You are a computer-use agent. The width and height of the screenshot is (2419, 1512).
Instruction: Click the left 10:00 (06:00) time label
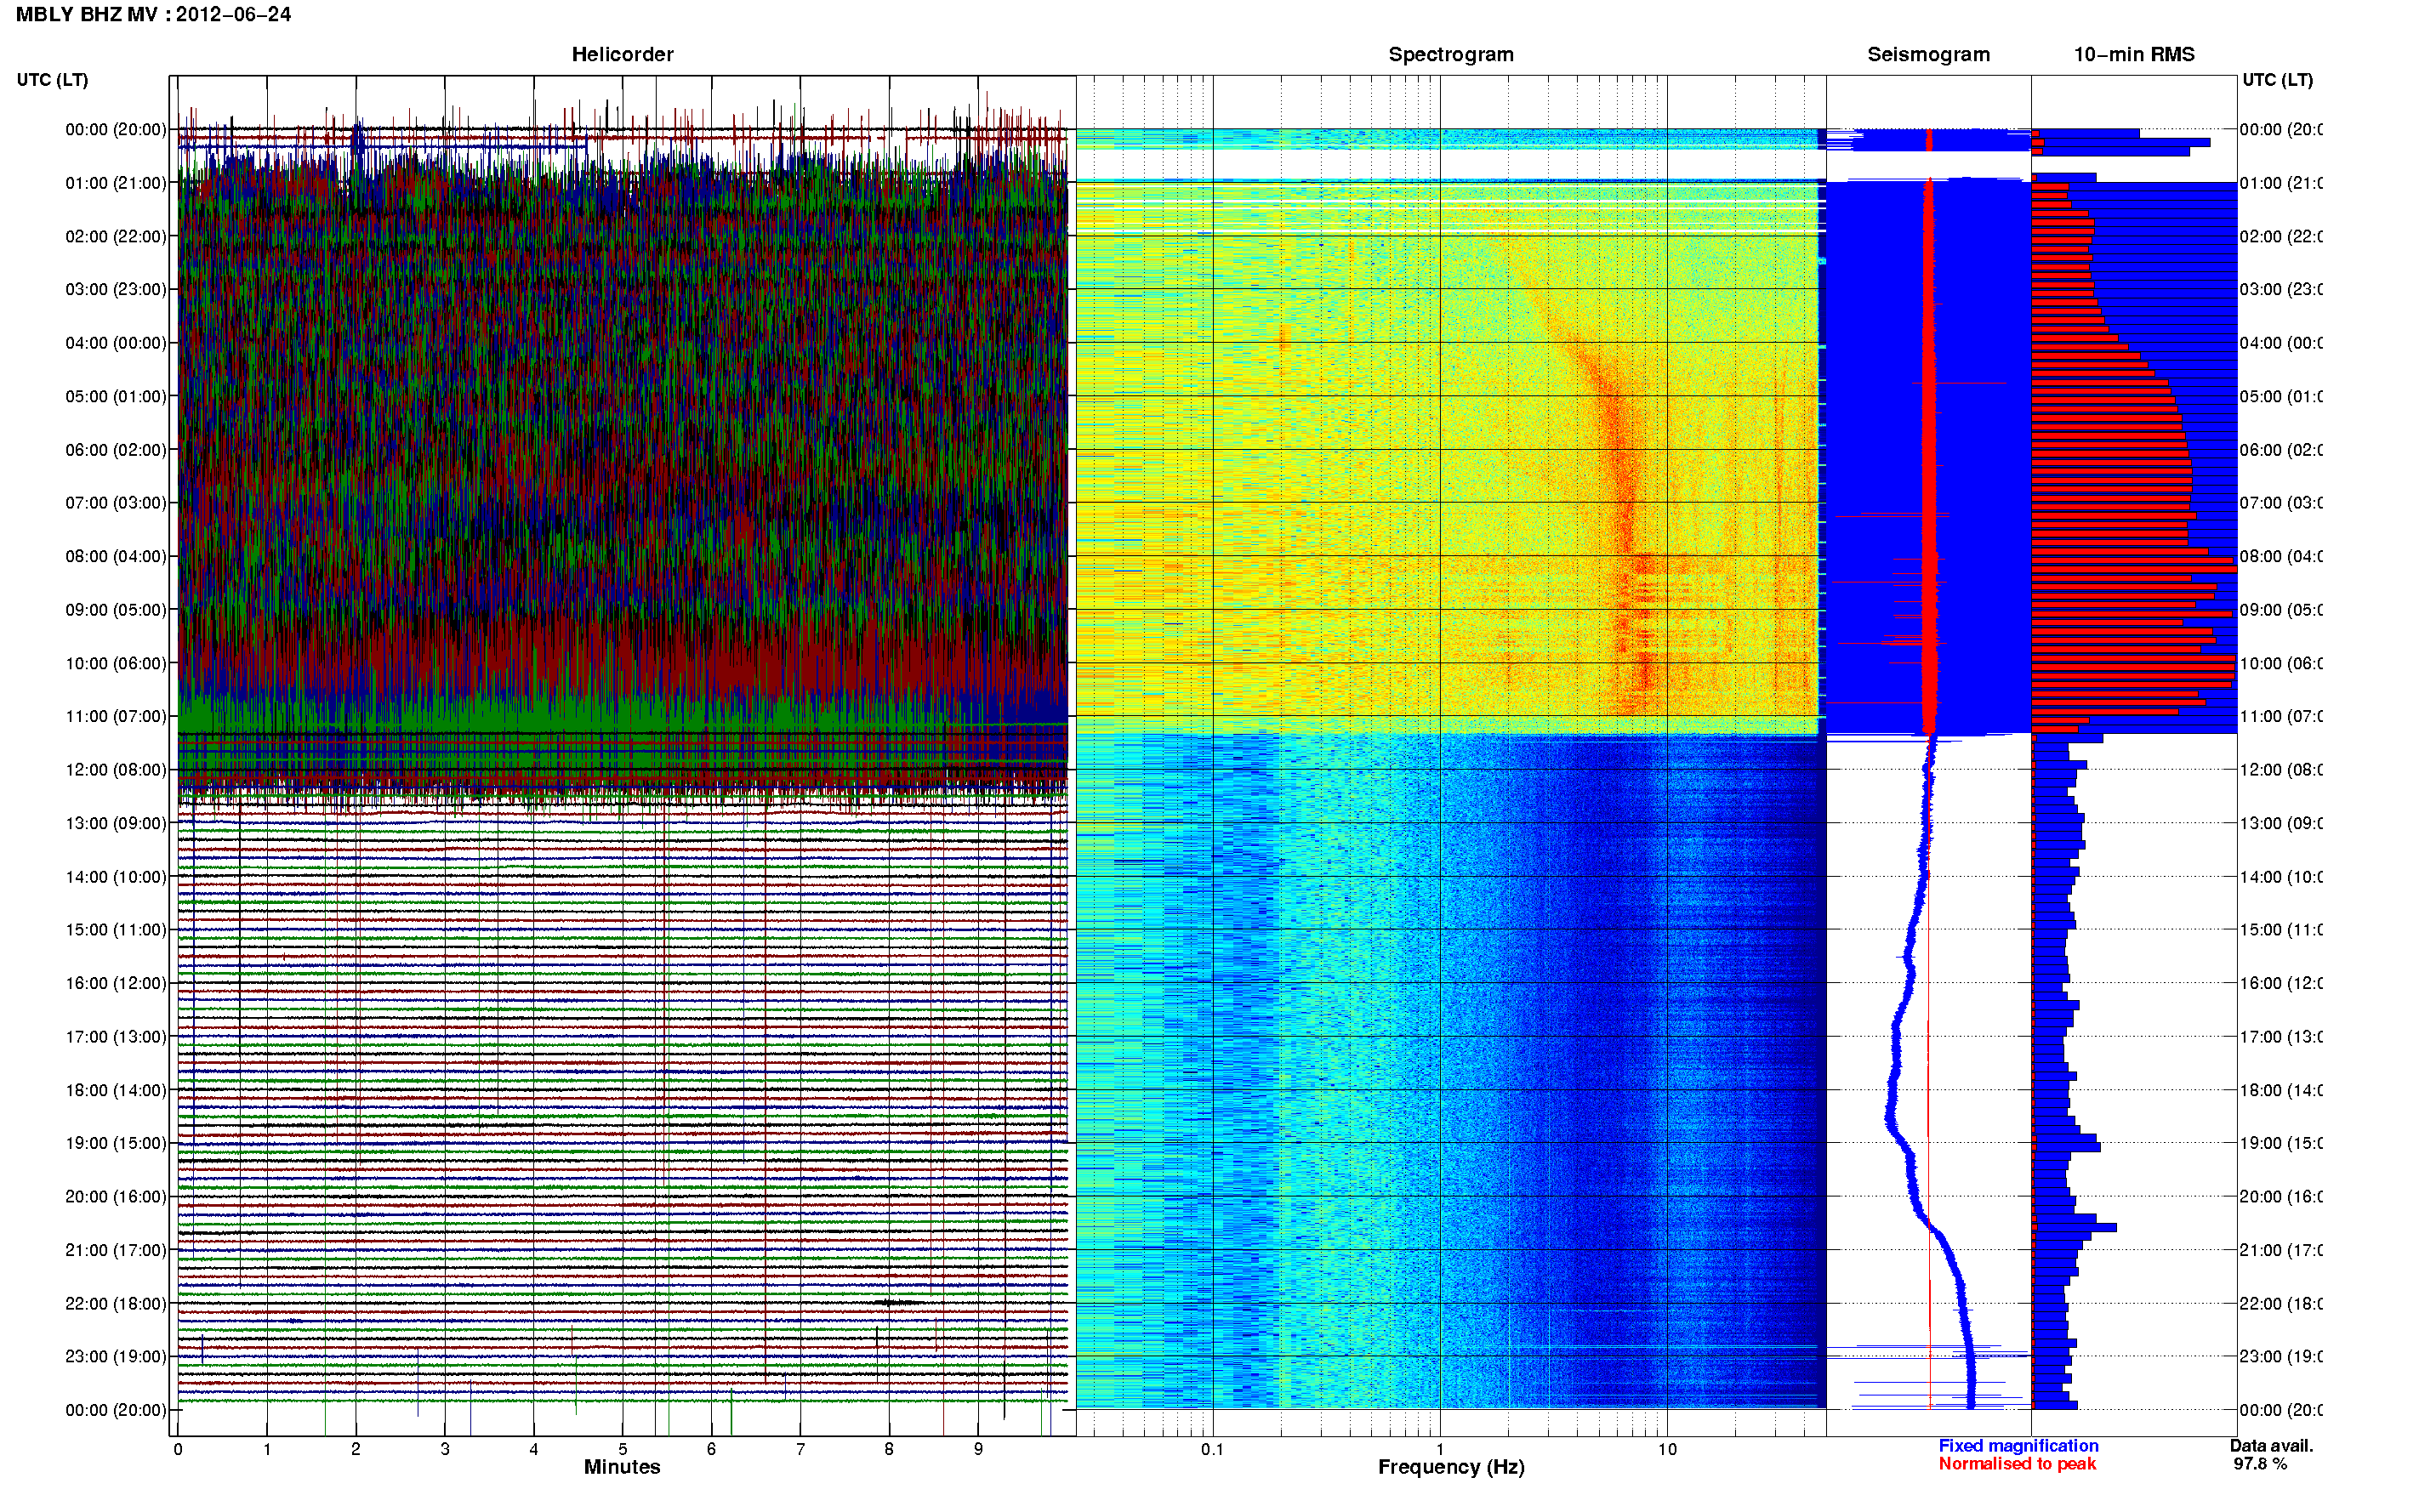coord(116,663)
